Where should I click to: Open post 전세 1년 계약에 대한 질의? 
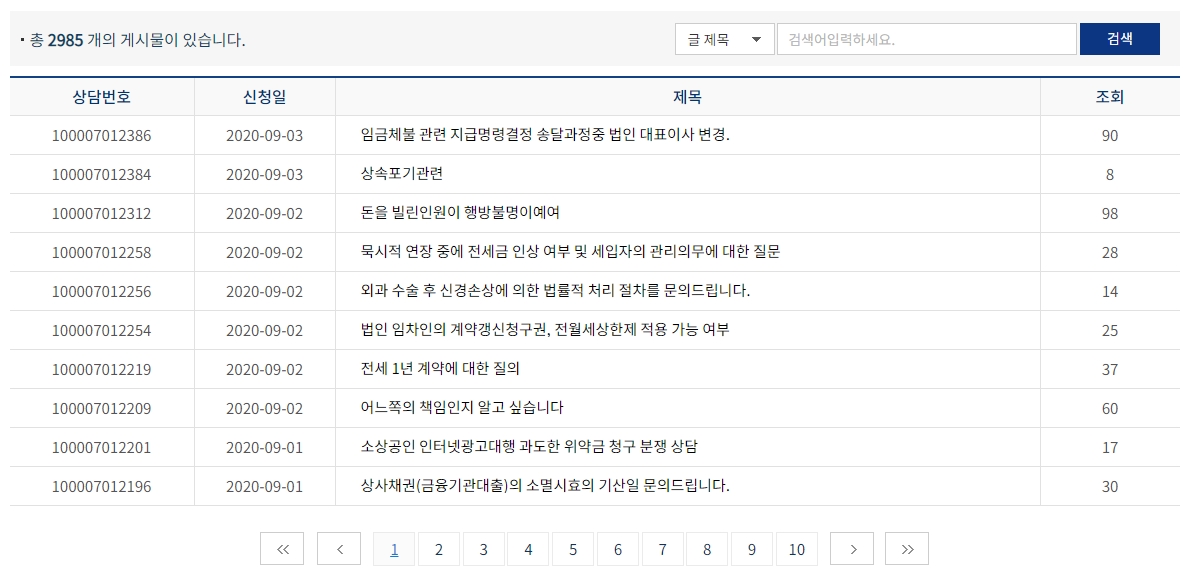pyautogui.click(x=441, y=369)
